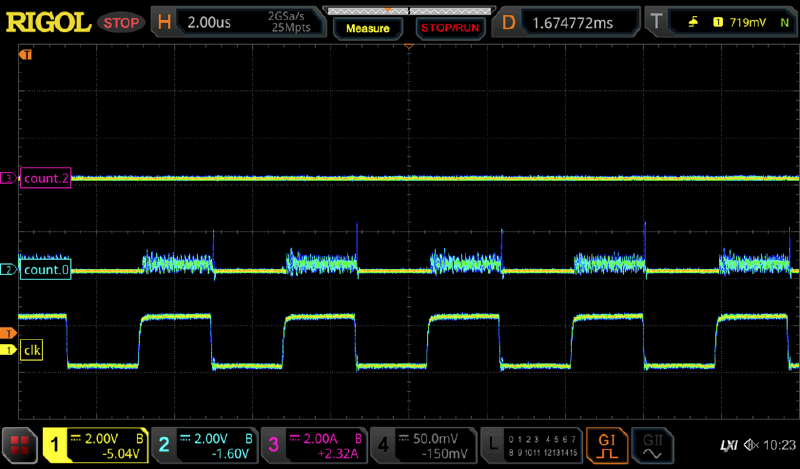The width and height of the screenshot is (800, 469).
Task: Select the count.2 channel label
Action: (43, 179)
